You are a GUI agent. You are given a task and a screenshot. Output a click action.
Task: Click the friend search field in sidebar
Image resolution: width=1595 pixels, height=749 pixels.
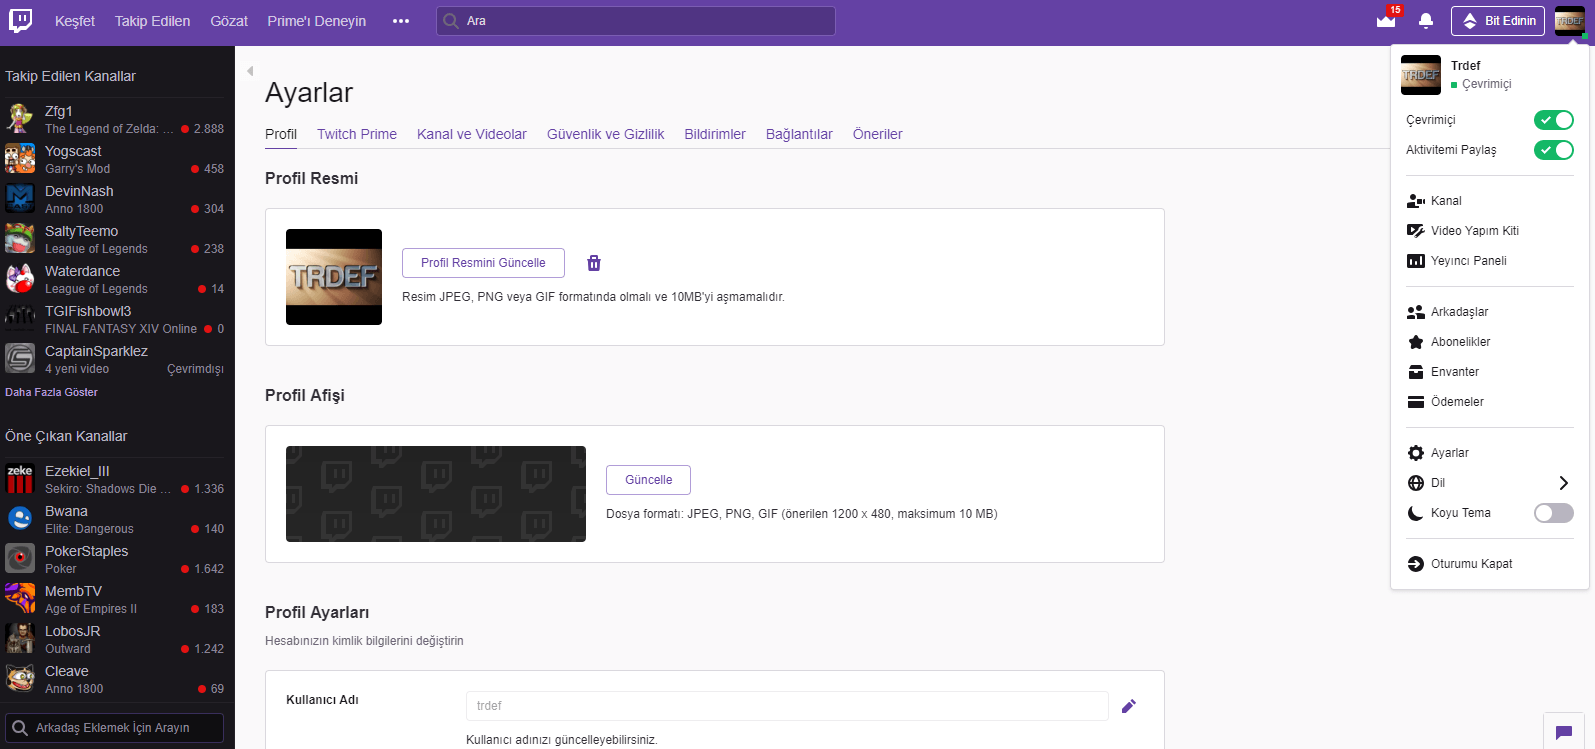pos(115,728)
